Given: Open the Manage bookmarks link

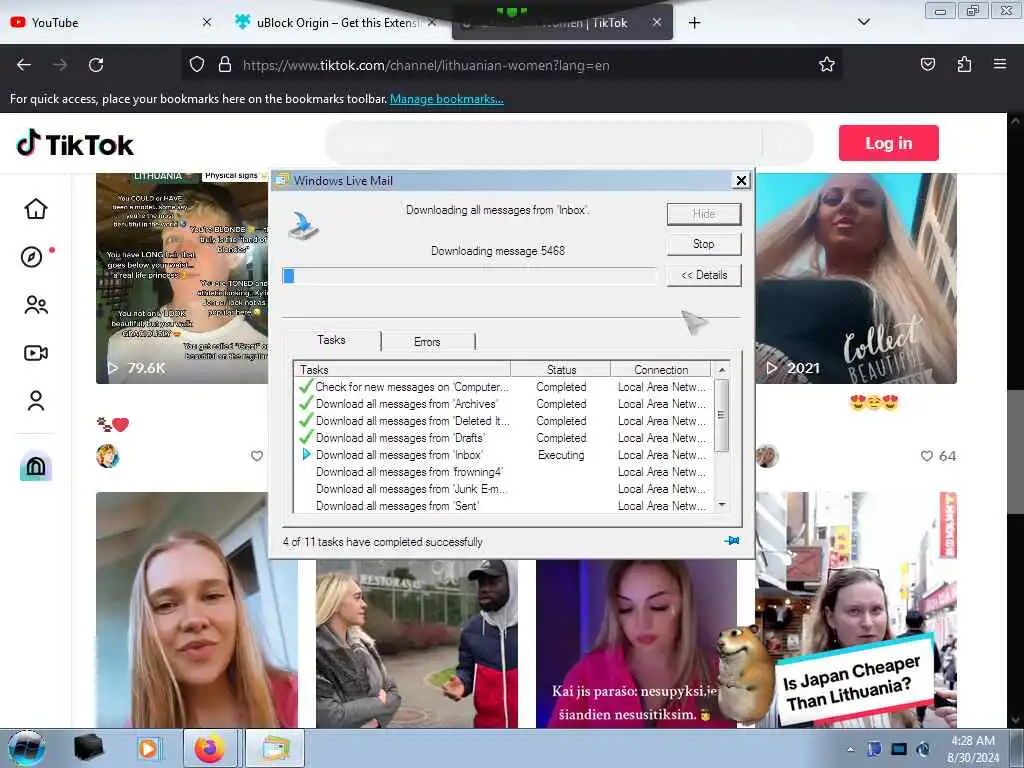Looking at the screenshot, I should coord(447,99).
